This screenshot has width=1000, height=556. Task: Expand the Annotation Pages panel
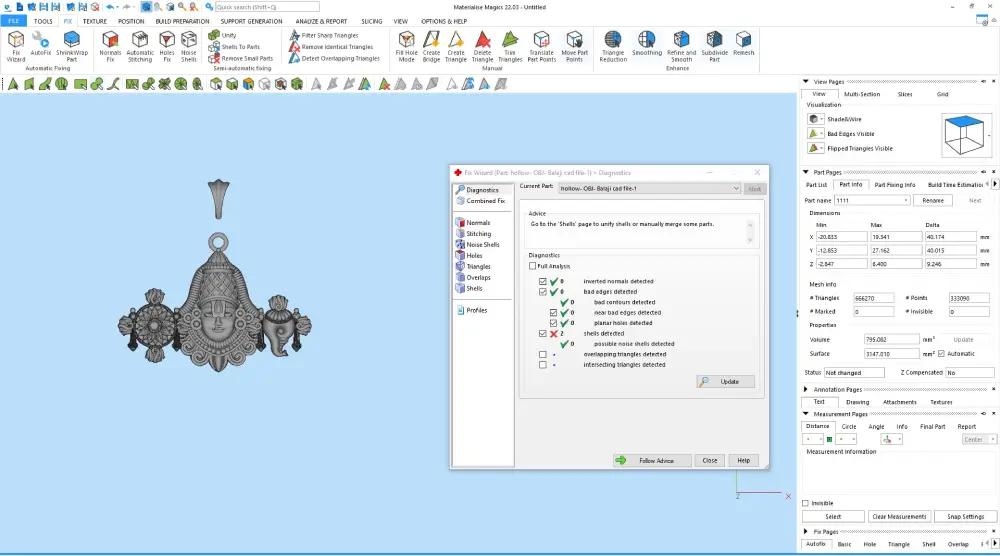click(x=805, y=389)
